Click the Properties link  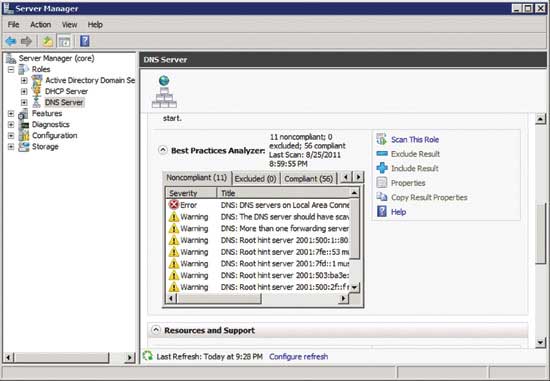coord(408,183)
